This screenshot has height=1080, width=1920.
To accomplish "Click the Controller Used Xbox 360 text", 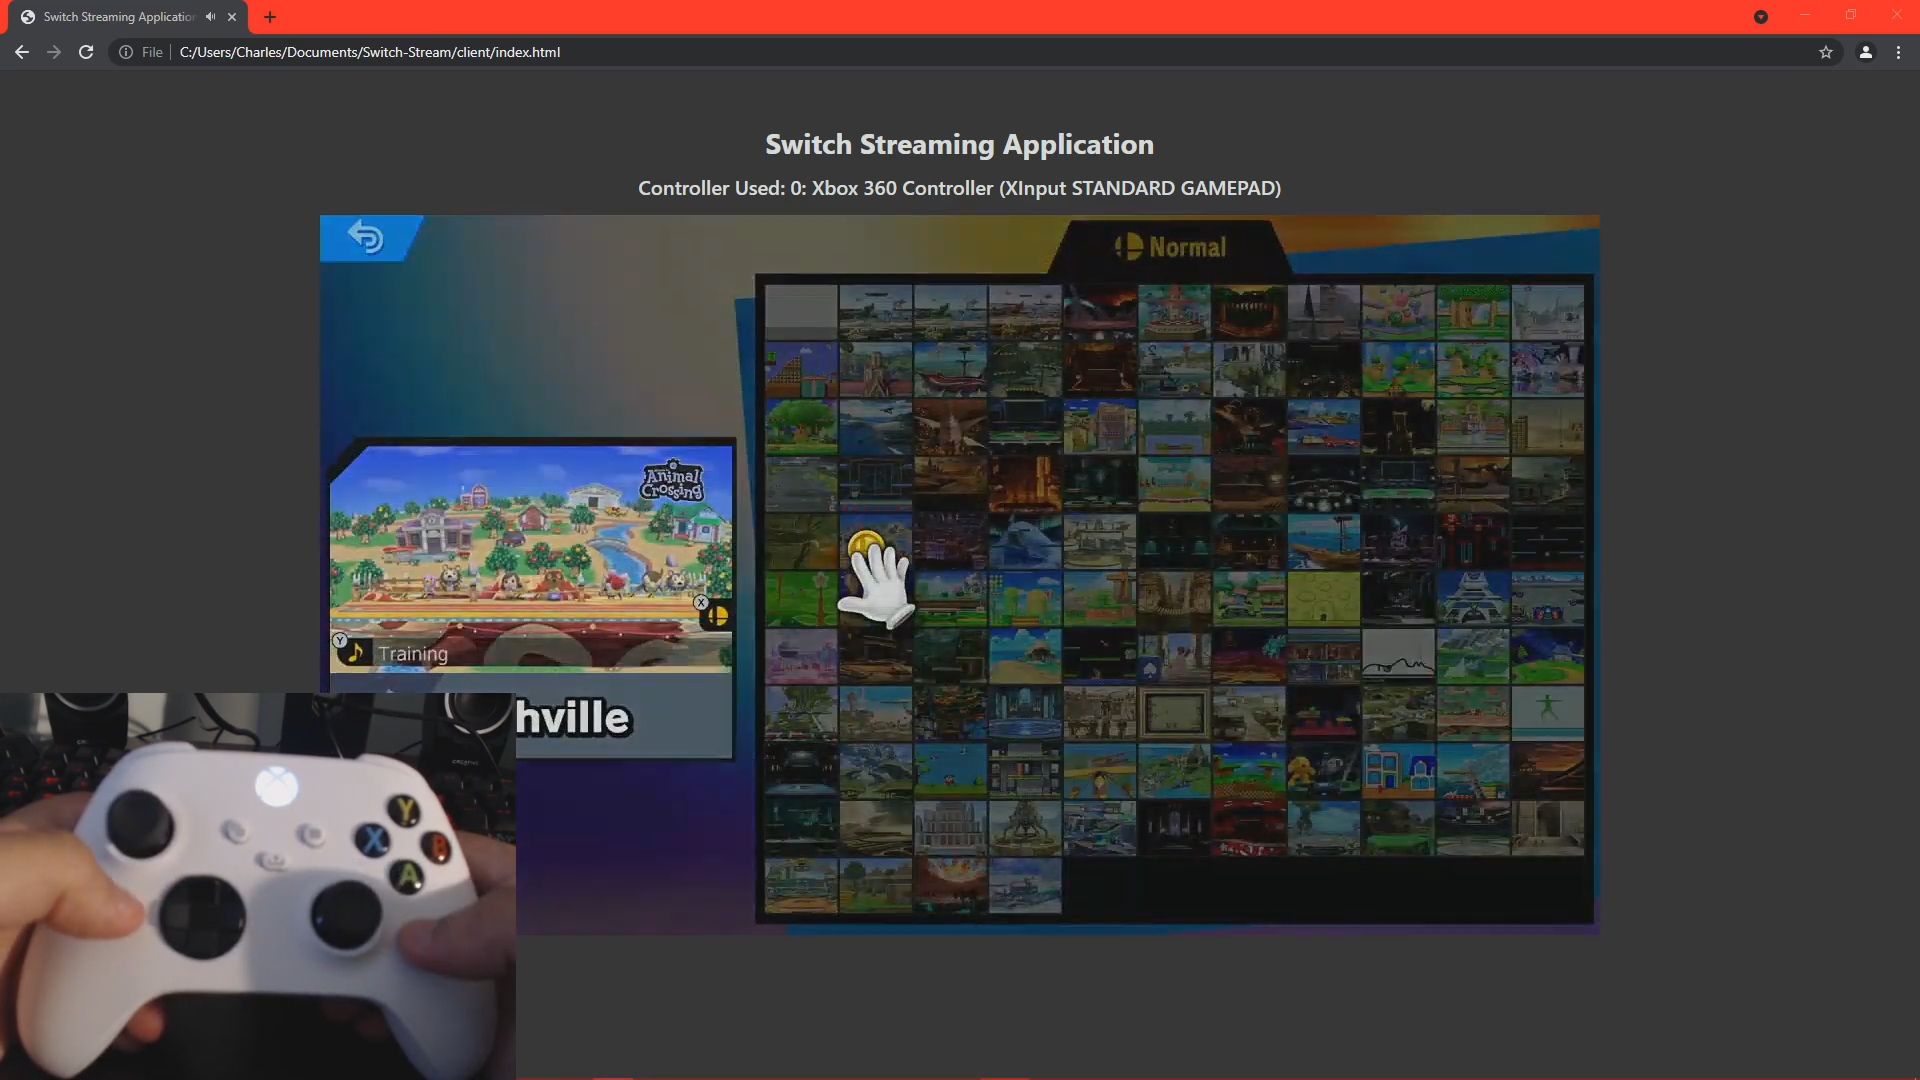I will pyautogui.click(x=959, y=188).
